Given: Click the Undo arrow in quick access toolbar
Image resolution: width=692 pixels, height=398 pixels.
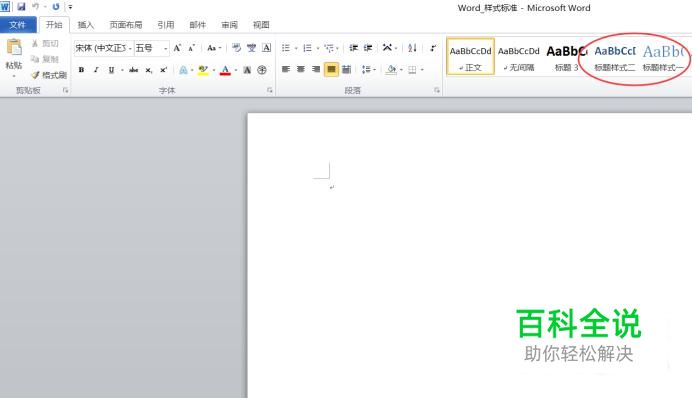Looking at the screenshot, I should point(36,7).
